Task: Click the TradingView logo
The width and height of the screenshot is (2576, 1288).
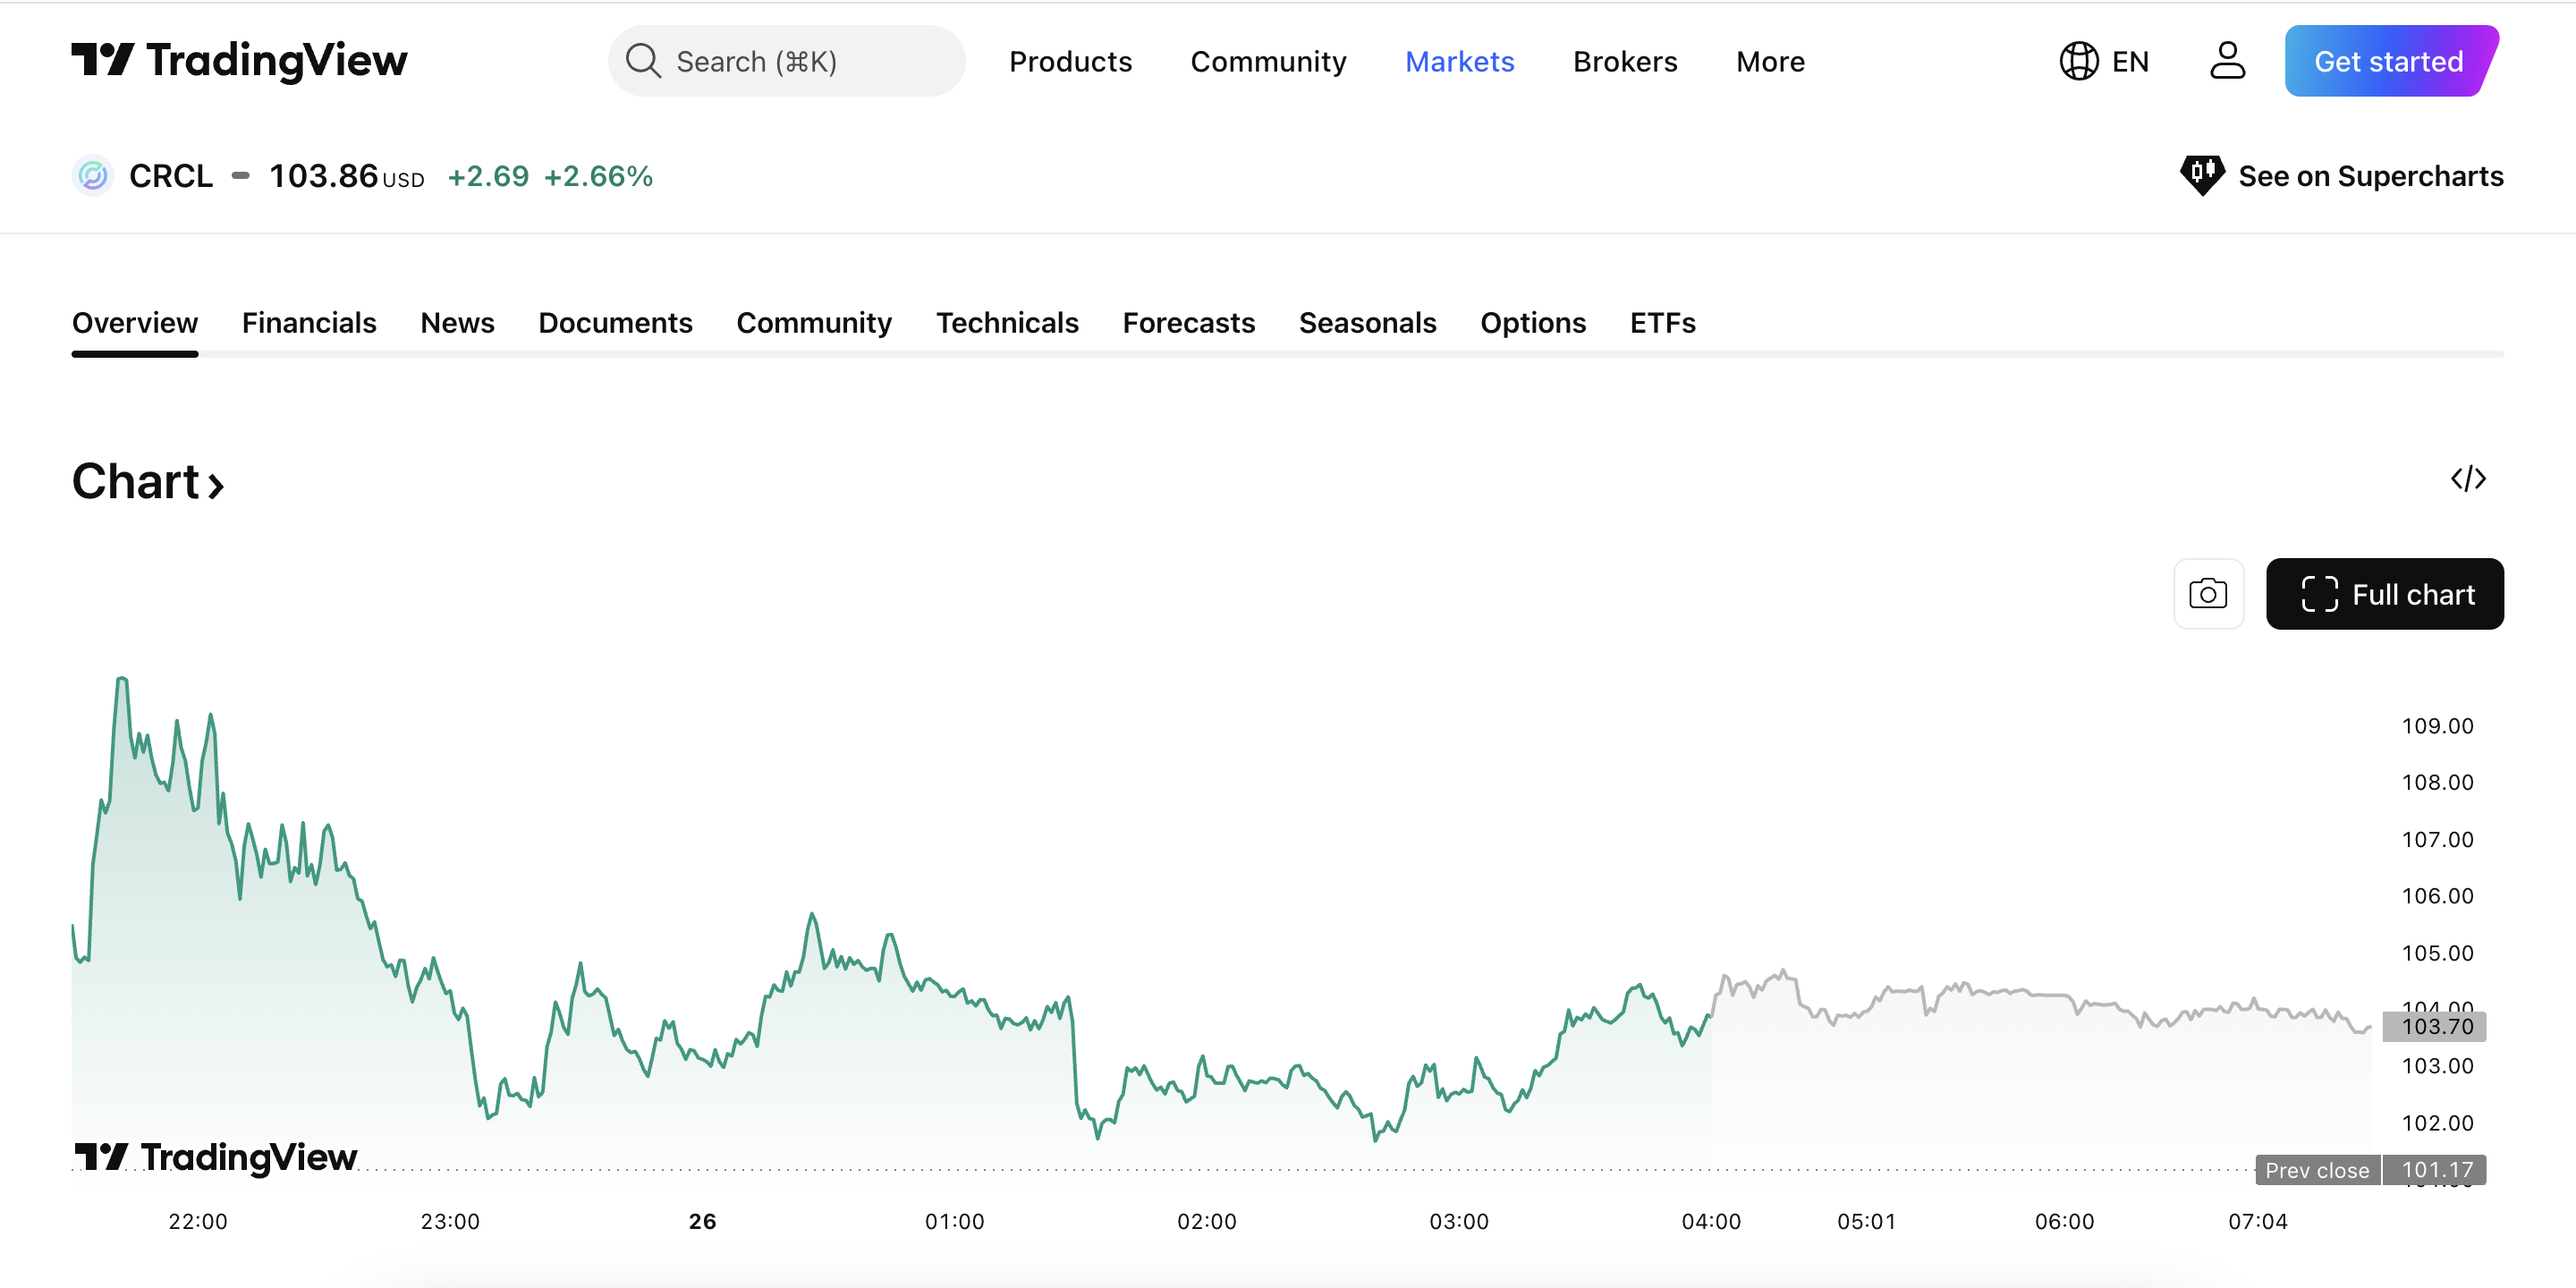Action: point(240,61)
